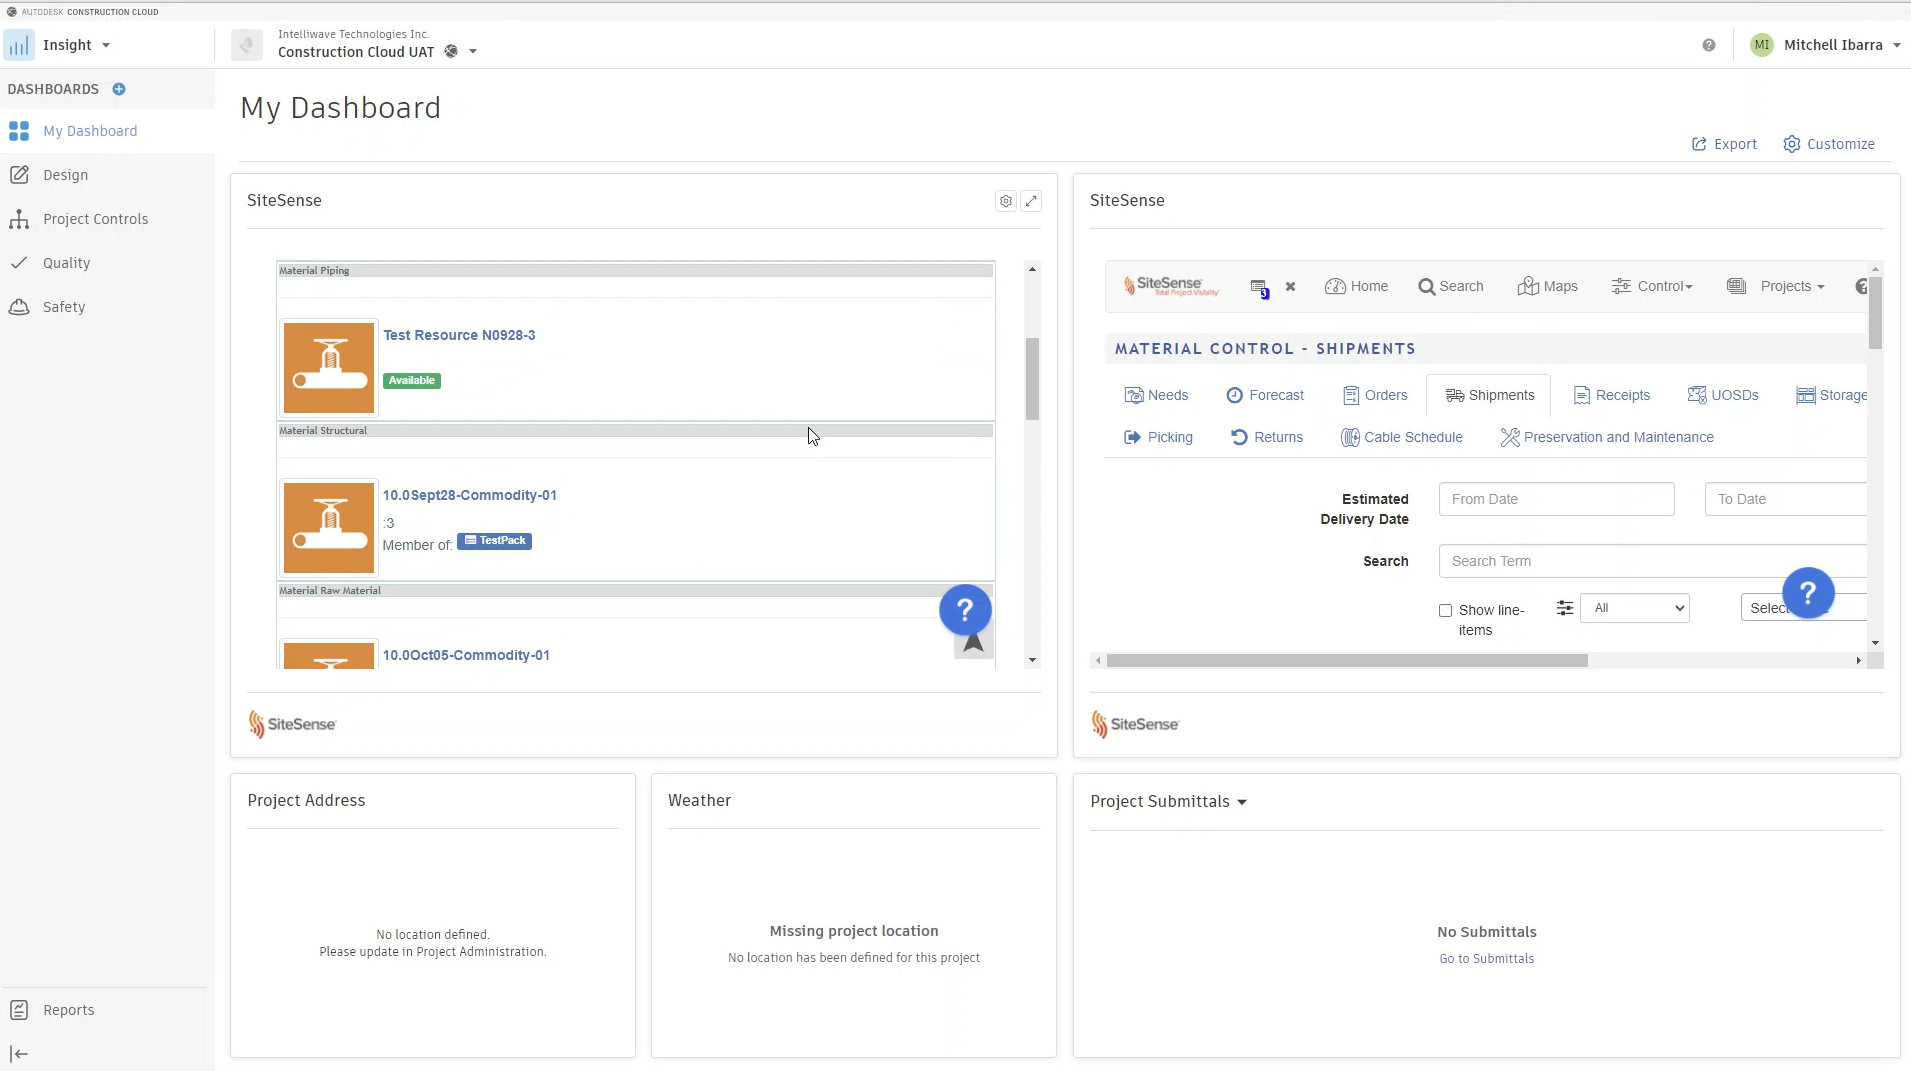Switch to the Needs tab
This screenshot has width=1911, height=1071.
pyautogui.click(x=1156, y=395)
